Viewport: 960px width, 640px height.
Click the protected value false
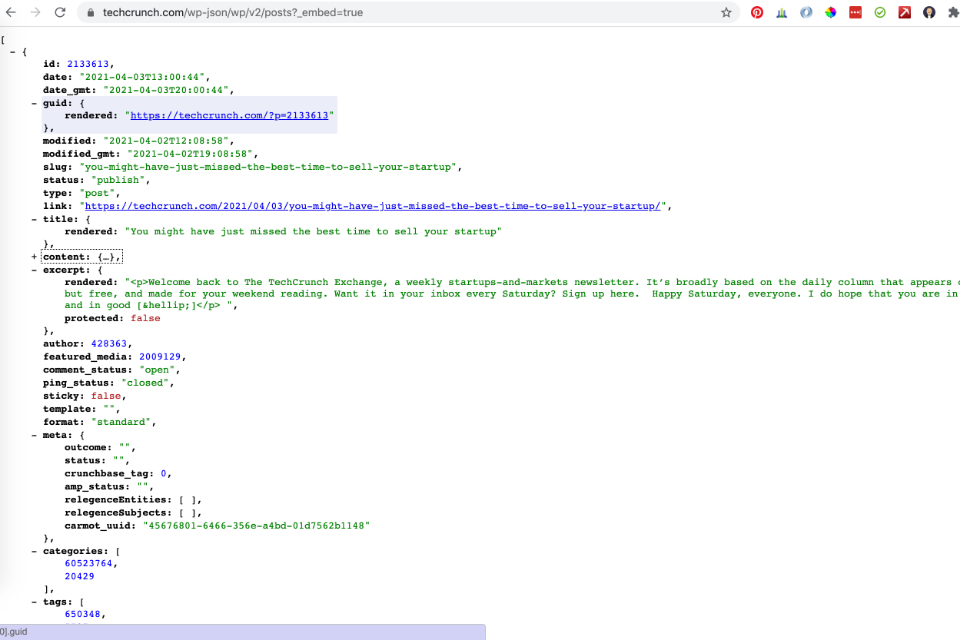(x=145, y=318)
